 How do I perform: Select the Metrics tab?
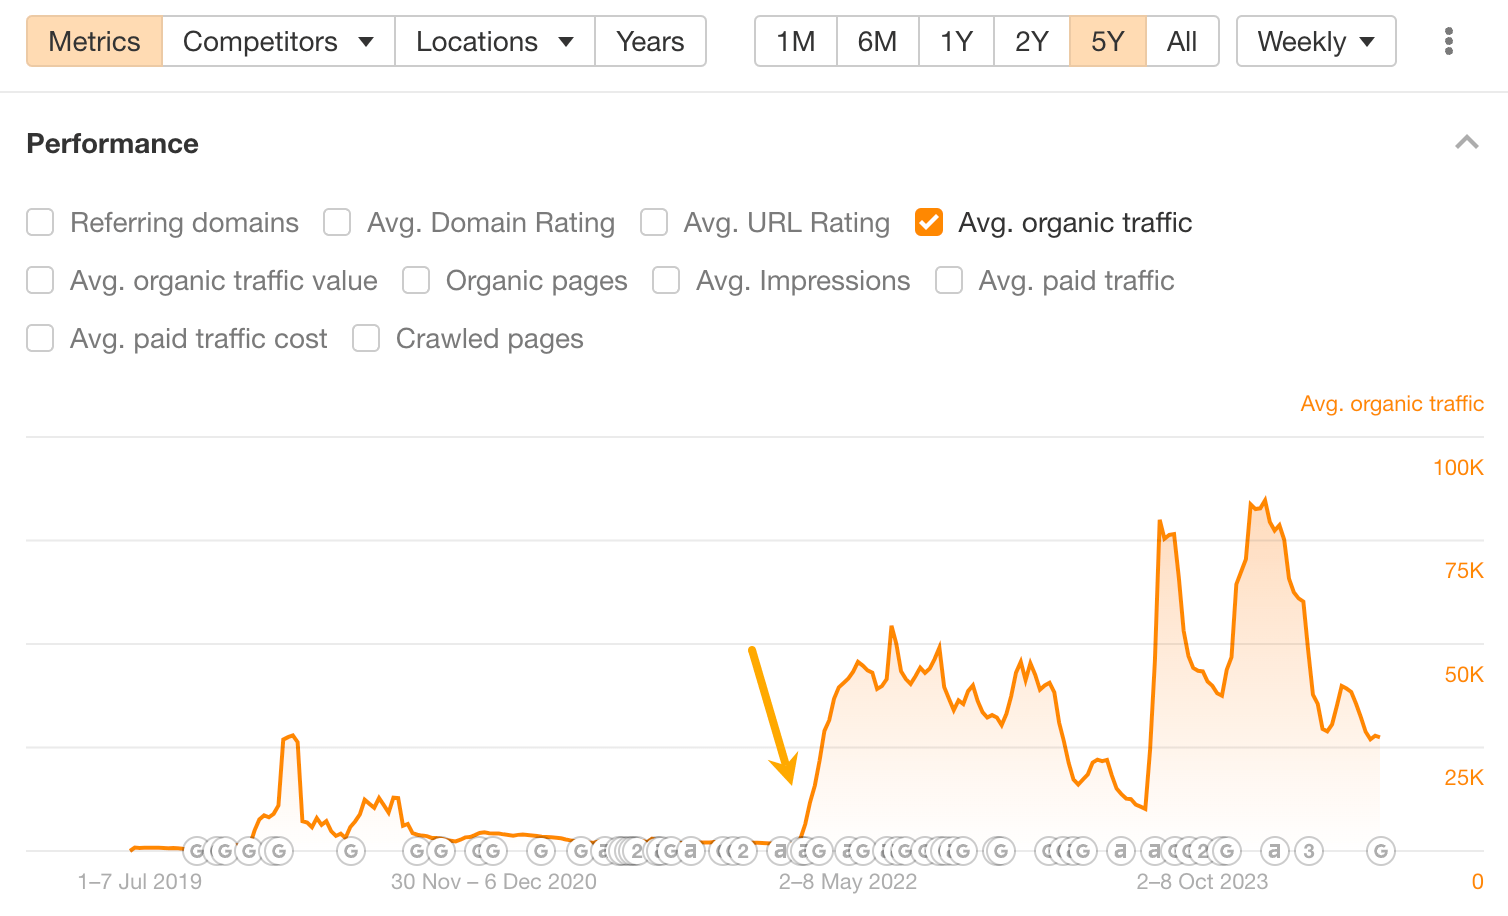[93, 41]
